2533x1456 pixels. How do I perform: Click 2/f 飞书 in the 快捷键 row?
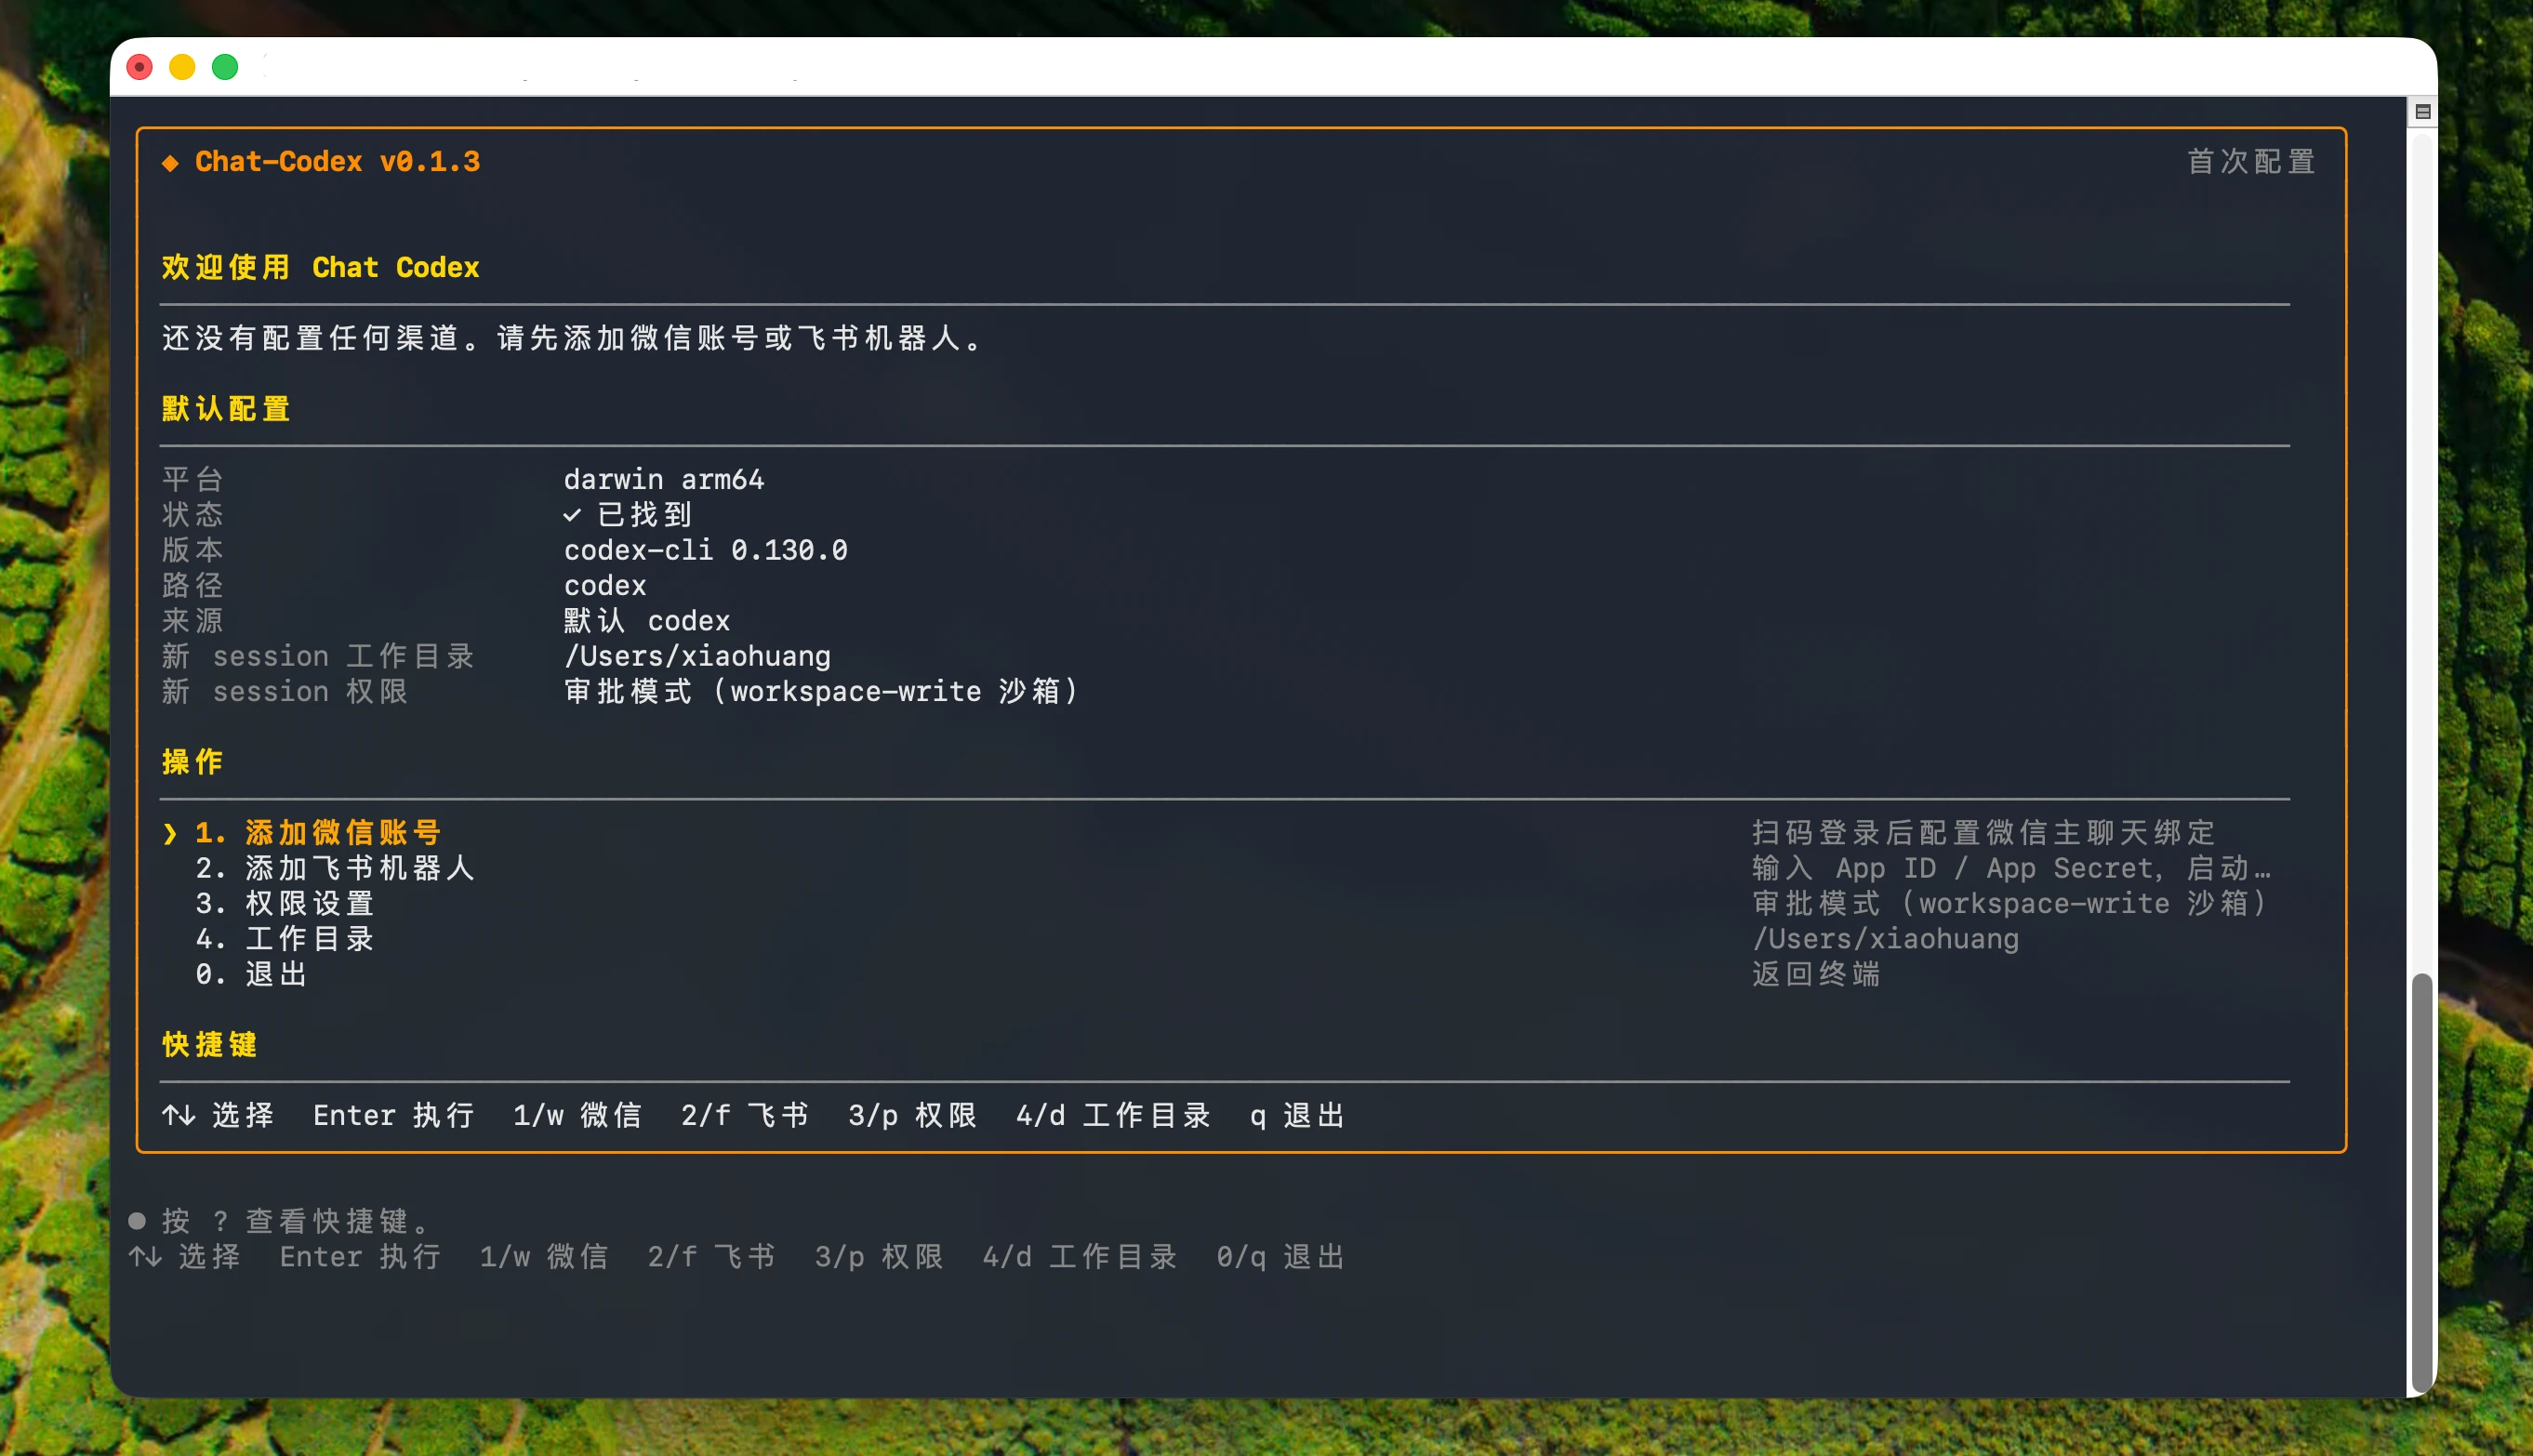pyautogui.click(x=744, y=1115)
